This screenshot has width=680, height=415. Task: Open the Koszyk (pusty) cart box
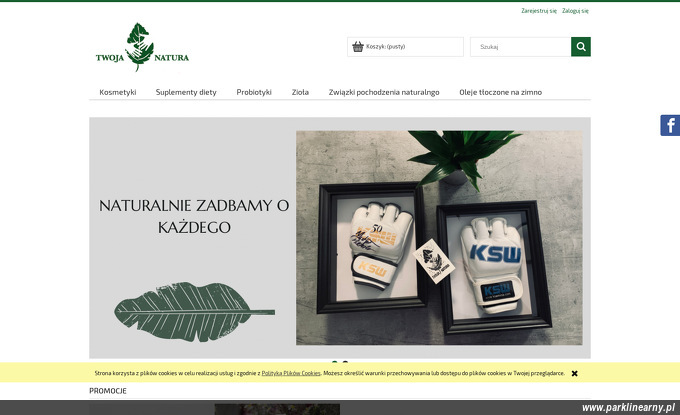[x=405, y=47]
